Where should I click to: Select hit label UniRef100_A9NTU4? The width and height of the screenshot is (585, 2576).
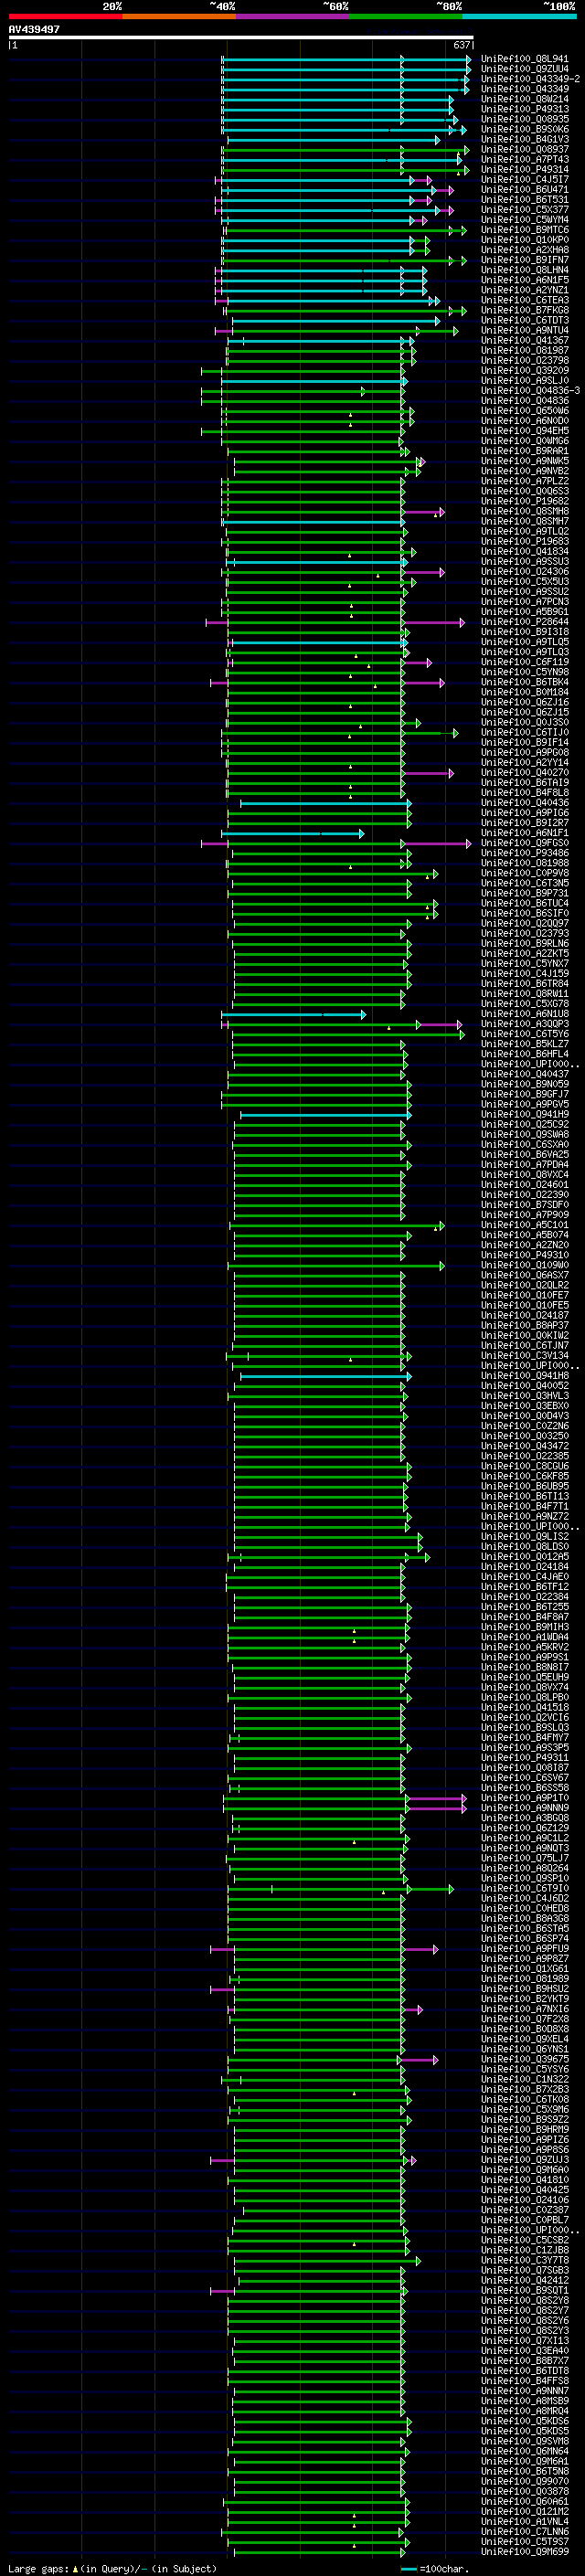525,330
